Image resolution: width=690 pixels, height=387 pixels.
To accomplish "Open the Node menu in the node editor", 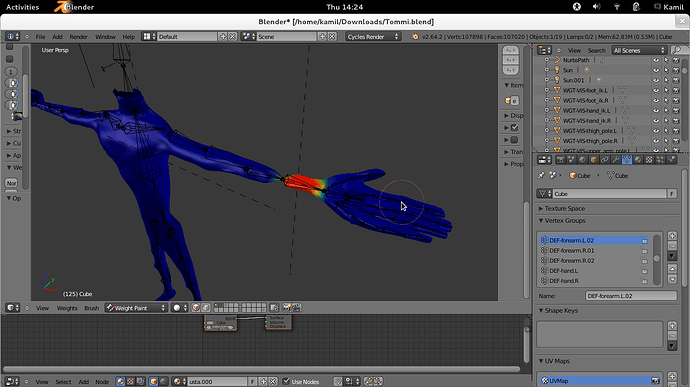I will click(102, 381).
